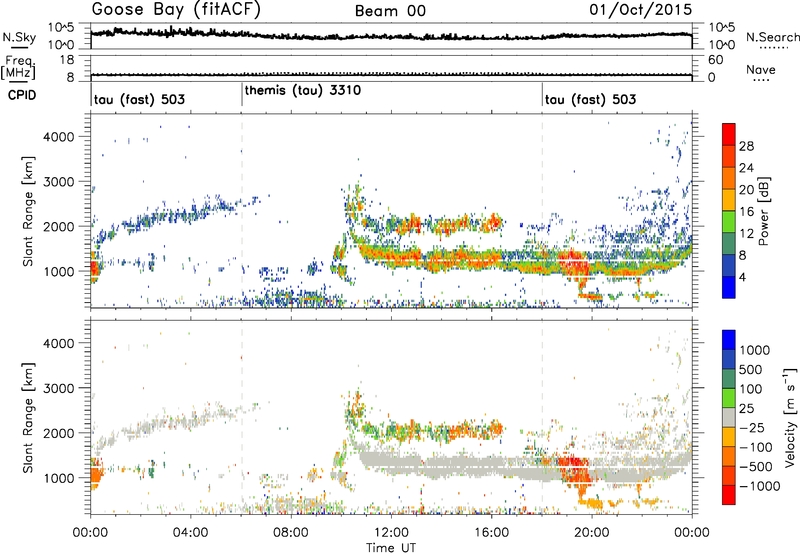This screenshot has width=800, height=554.
Task: Click the '28' tick on the power color bar
Action: [746, 146]
